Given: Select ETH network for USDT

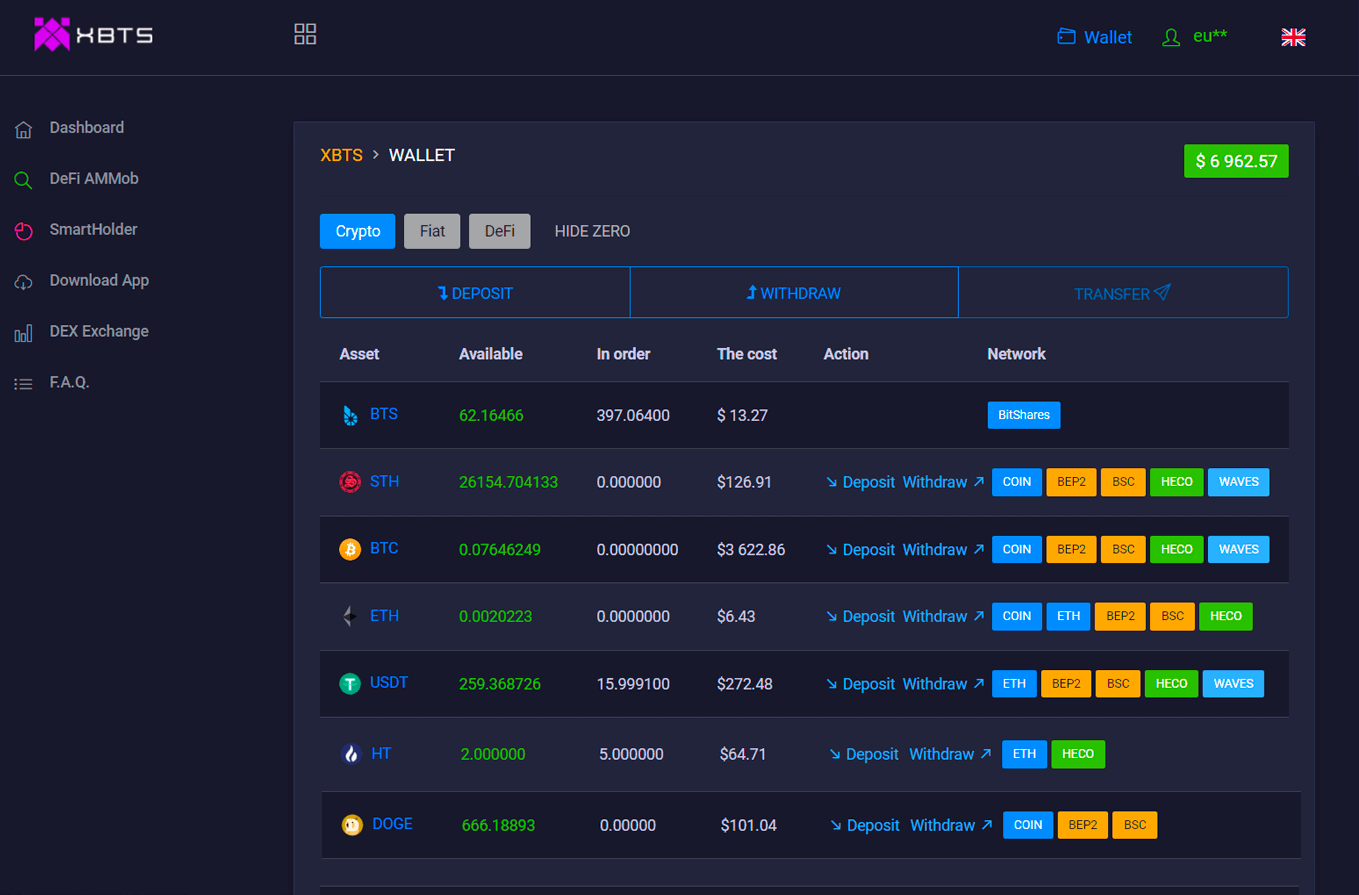Looking at the screenshot, I should pyautogui.click(x=1014, y=684).
